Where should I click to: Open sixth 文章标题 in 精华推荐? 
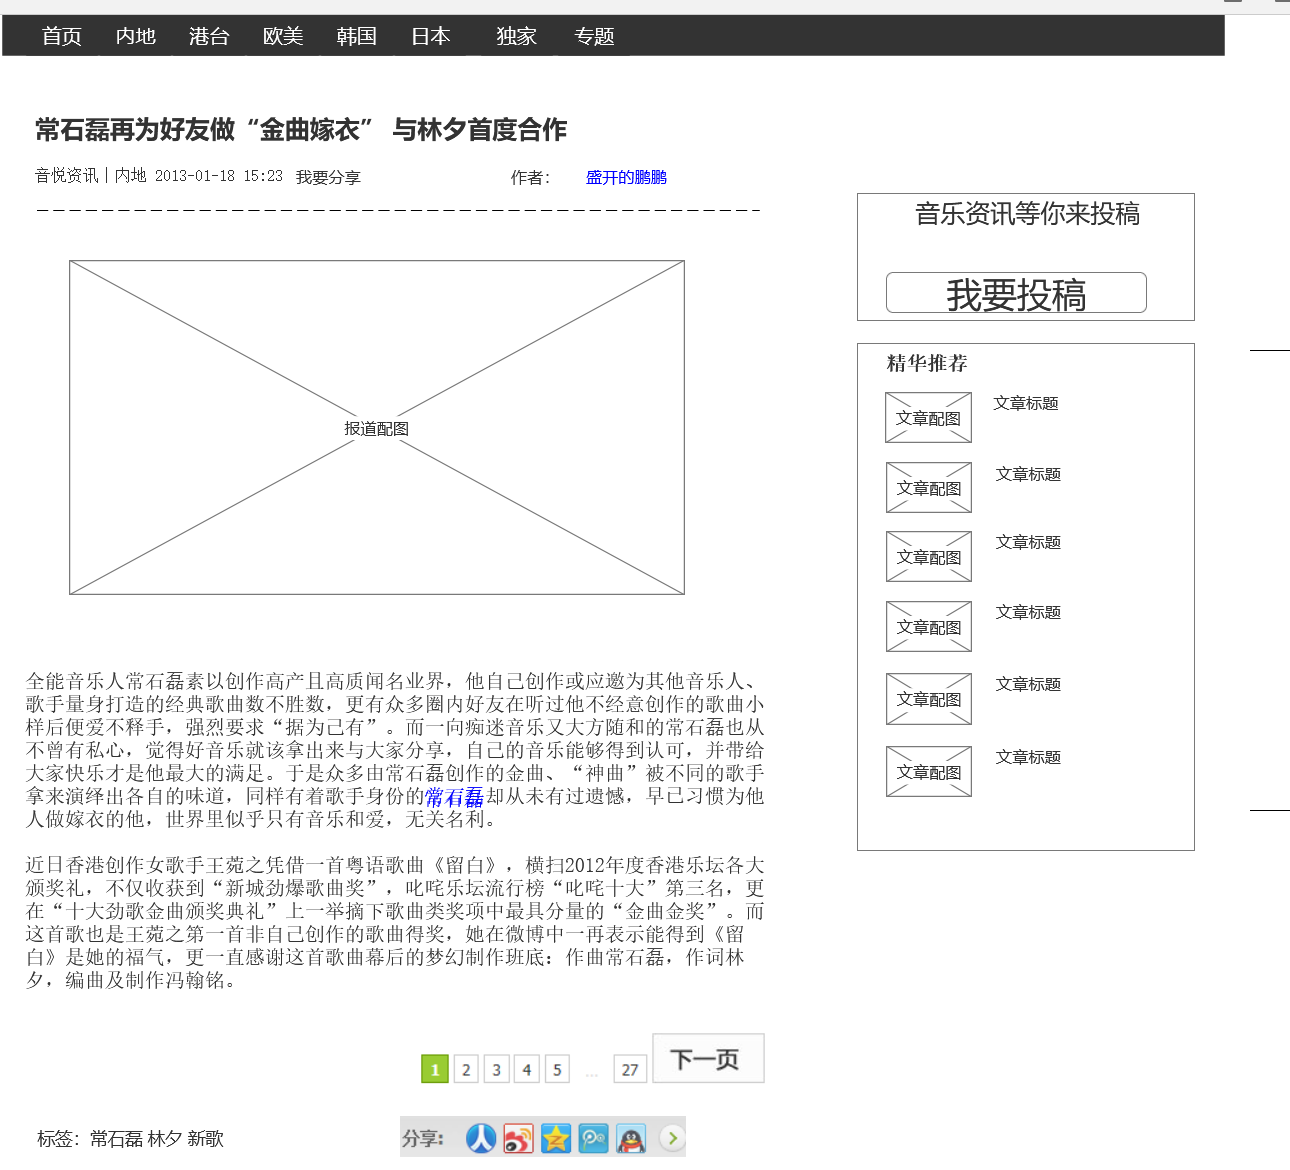pos(1028,757)
